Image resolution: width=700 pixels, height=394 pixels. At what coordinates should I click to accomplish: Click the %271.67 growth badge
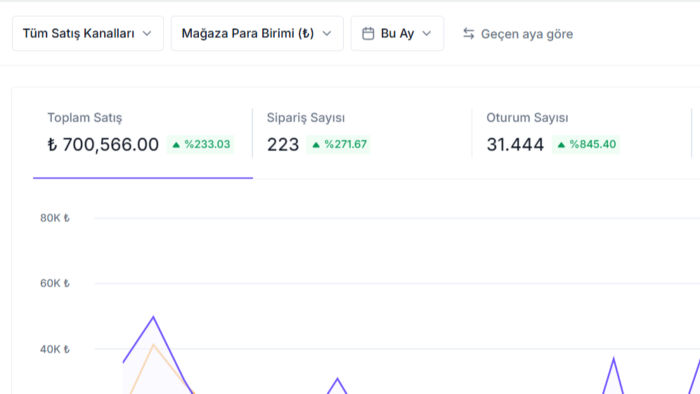[338, 145]
